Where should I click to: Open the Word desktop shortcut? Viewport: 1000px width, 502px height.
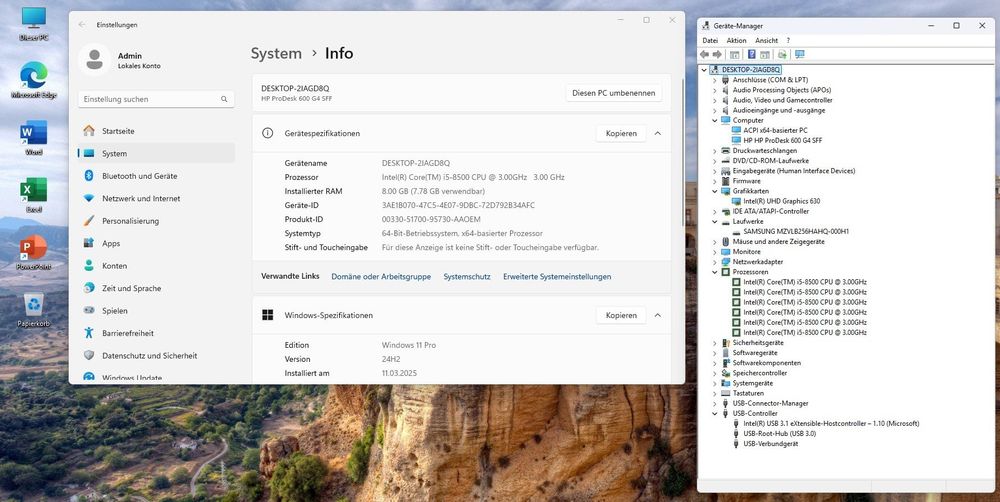pyautogui.click(x=33, y=134)
